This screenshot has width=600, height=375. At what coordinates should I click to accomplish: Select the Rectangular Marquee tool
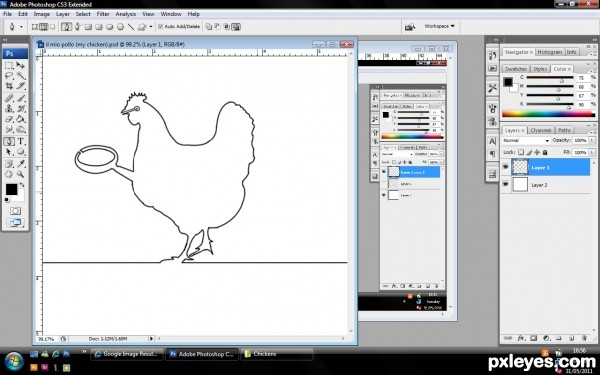coord(9,65)
